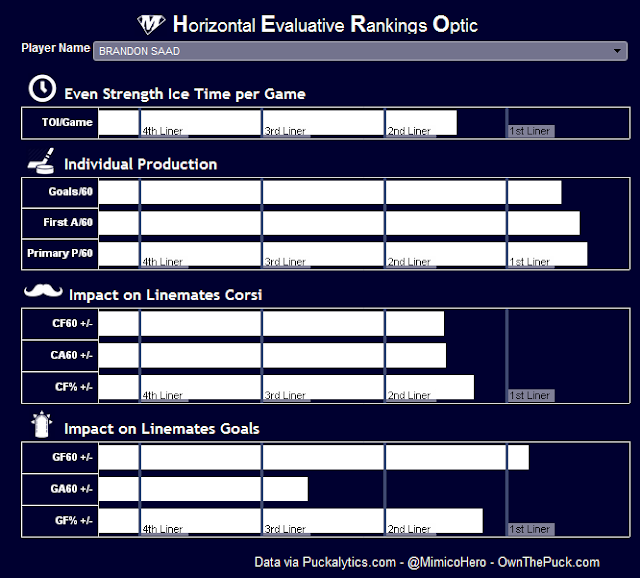Click the TOI/Game row label

pos(67,122)
